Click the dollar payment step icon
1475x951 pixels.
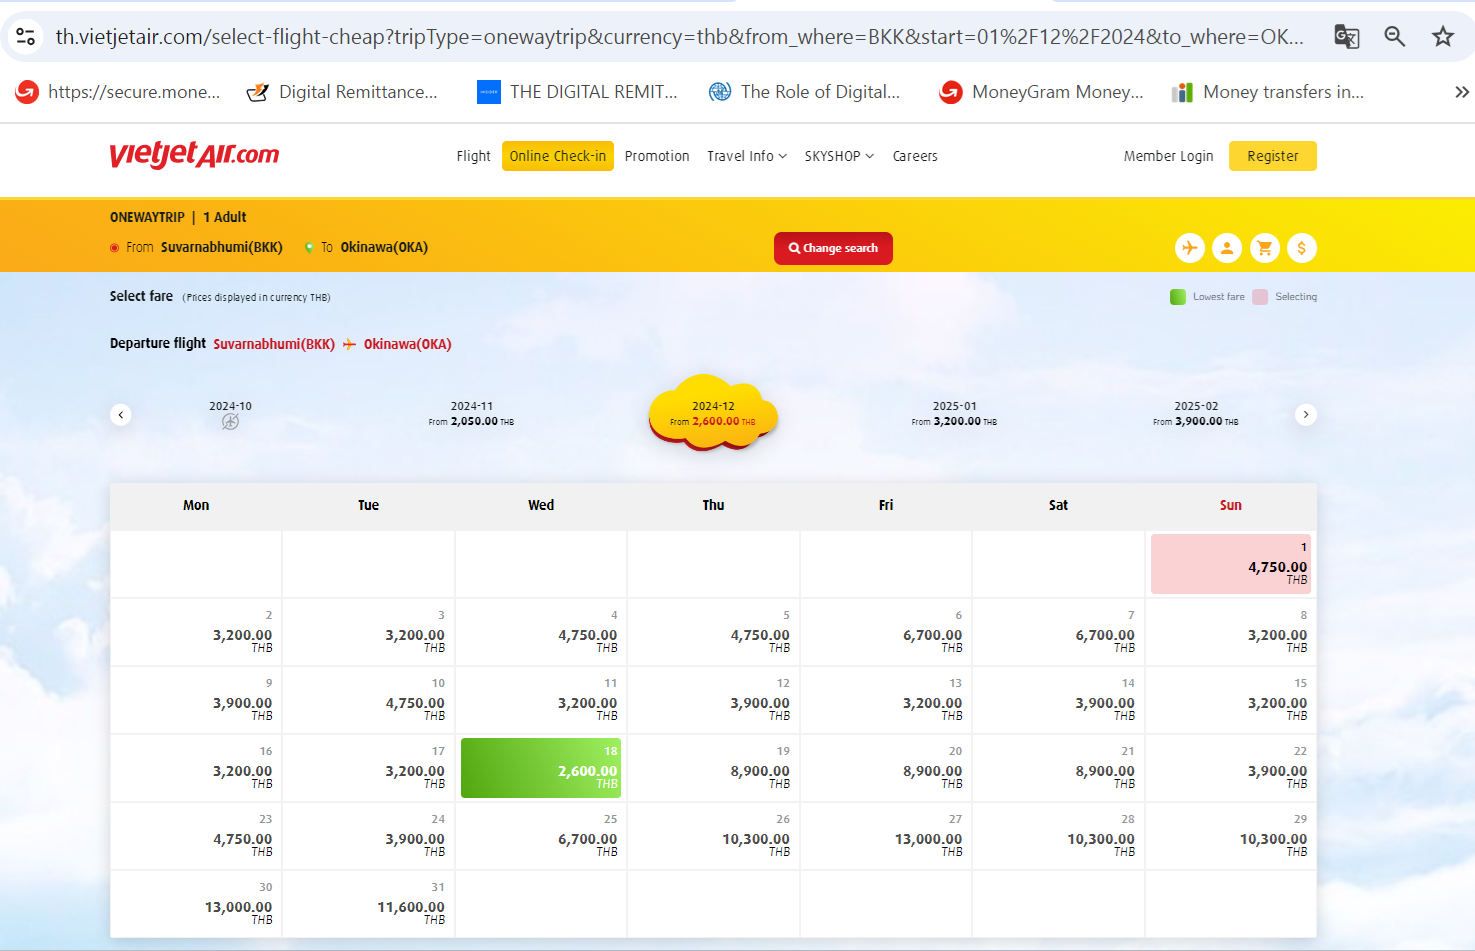pyautogui.click(x=1302, y=248)
